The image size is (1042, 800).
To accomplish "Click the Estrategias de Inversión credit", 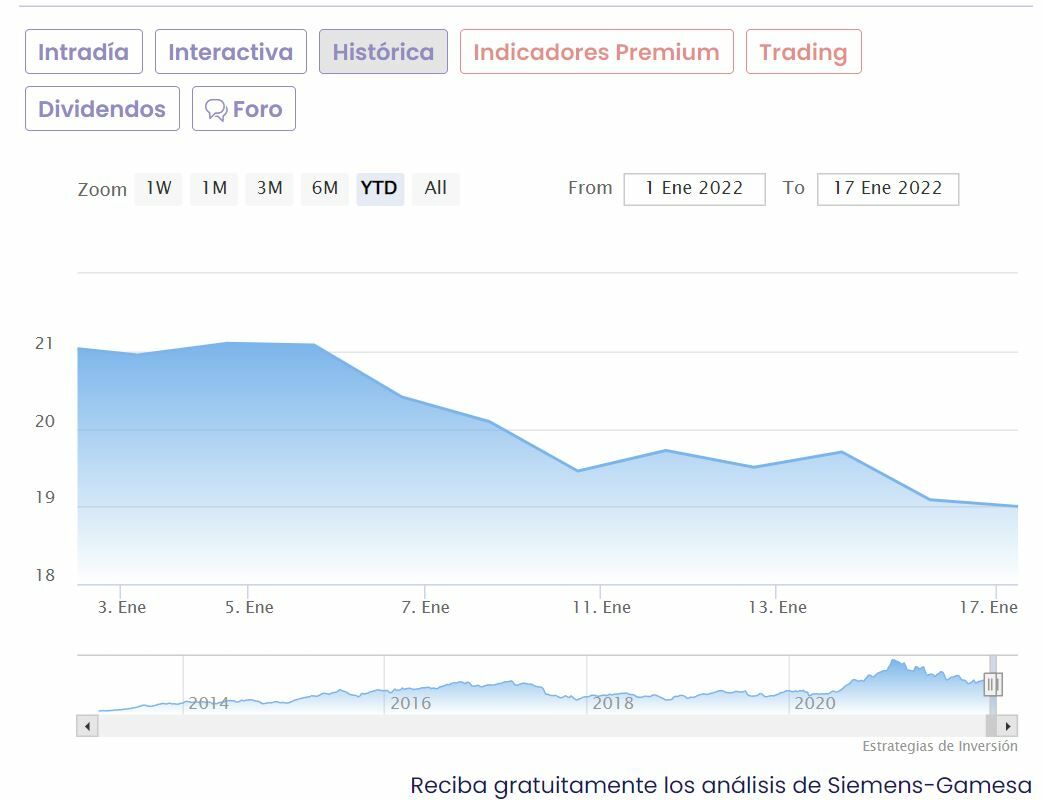I will tap(940, 747).
